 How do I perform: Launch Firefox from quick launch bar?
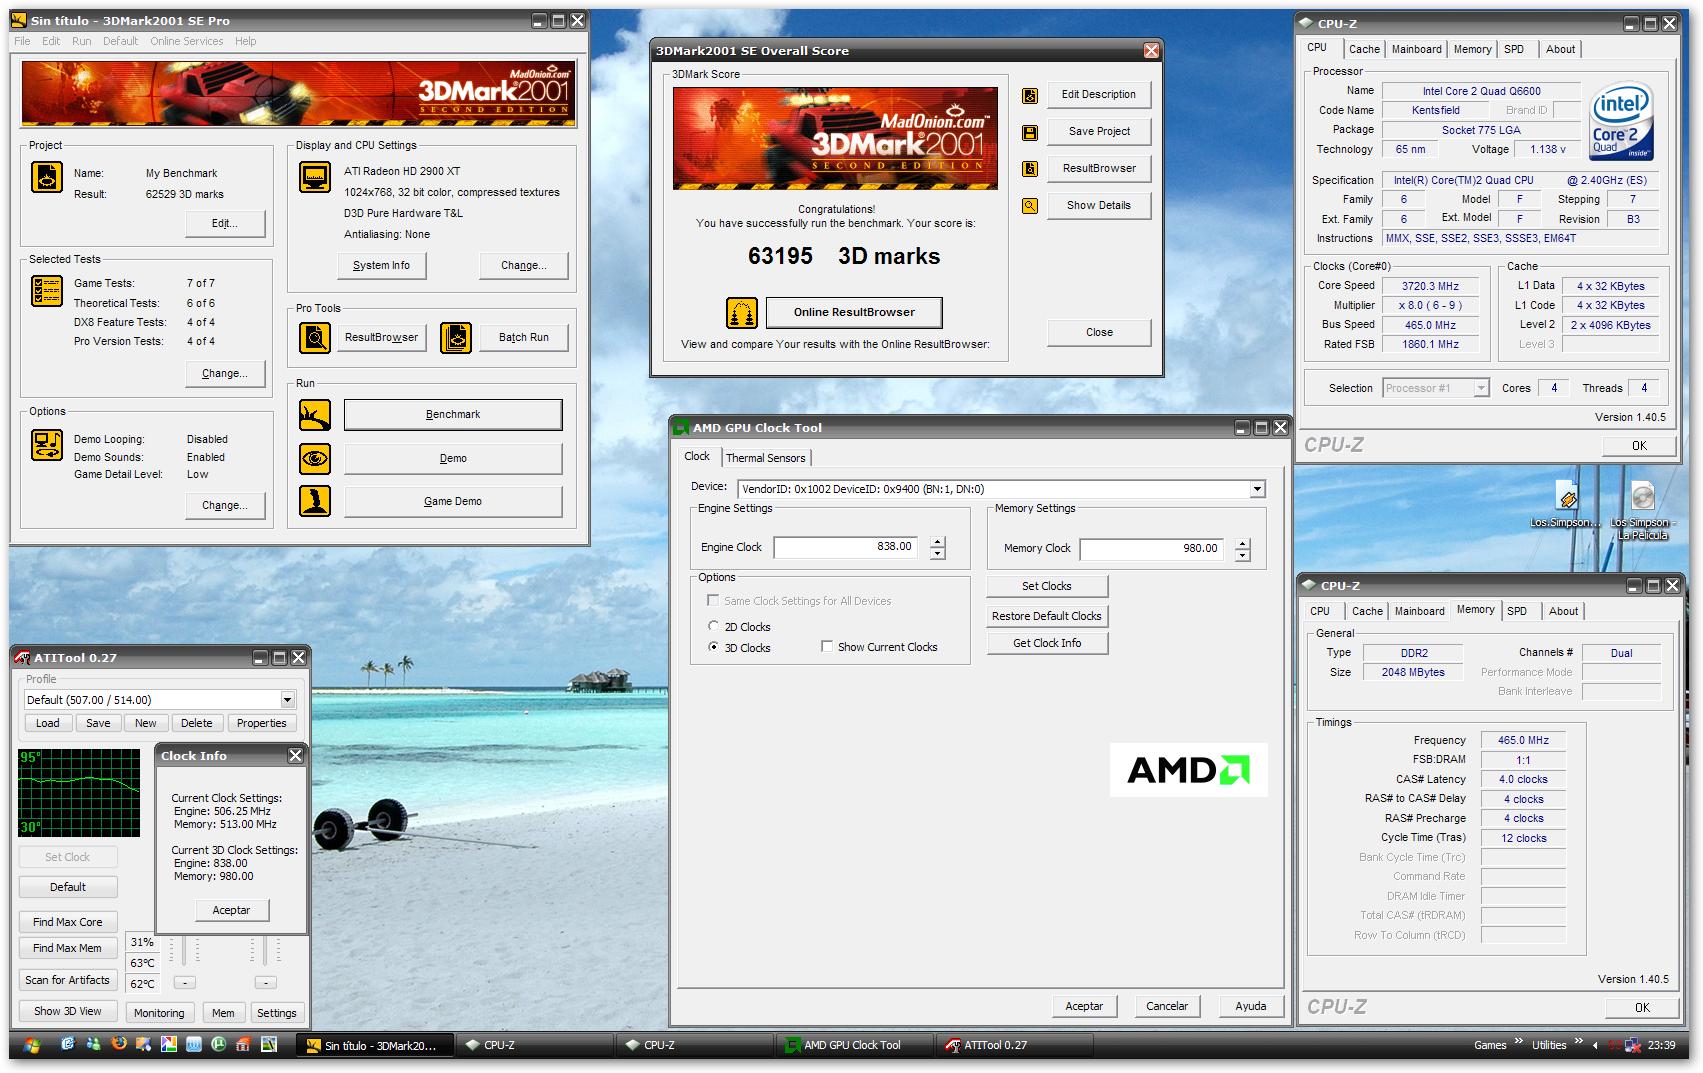[x=119, y=1045]
